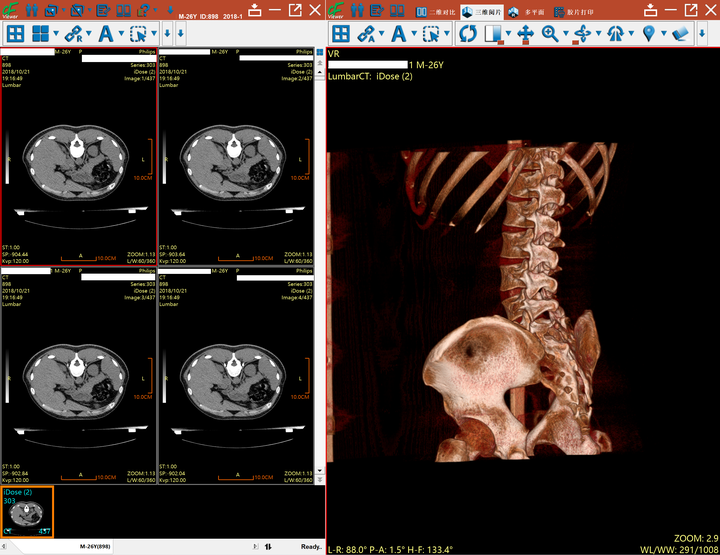Screen dimensions: 720x555
Task: Open window level dropdown arrow in VR toolbar
Action: pyautogui.click(x=508, y=33)
